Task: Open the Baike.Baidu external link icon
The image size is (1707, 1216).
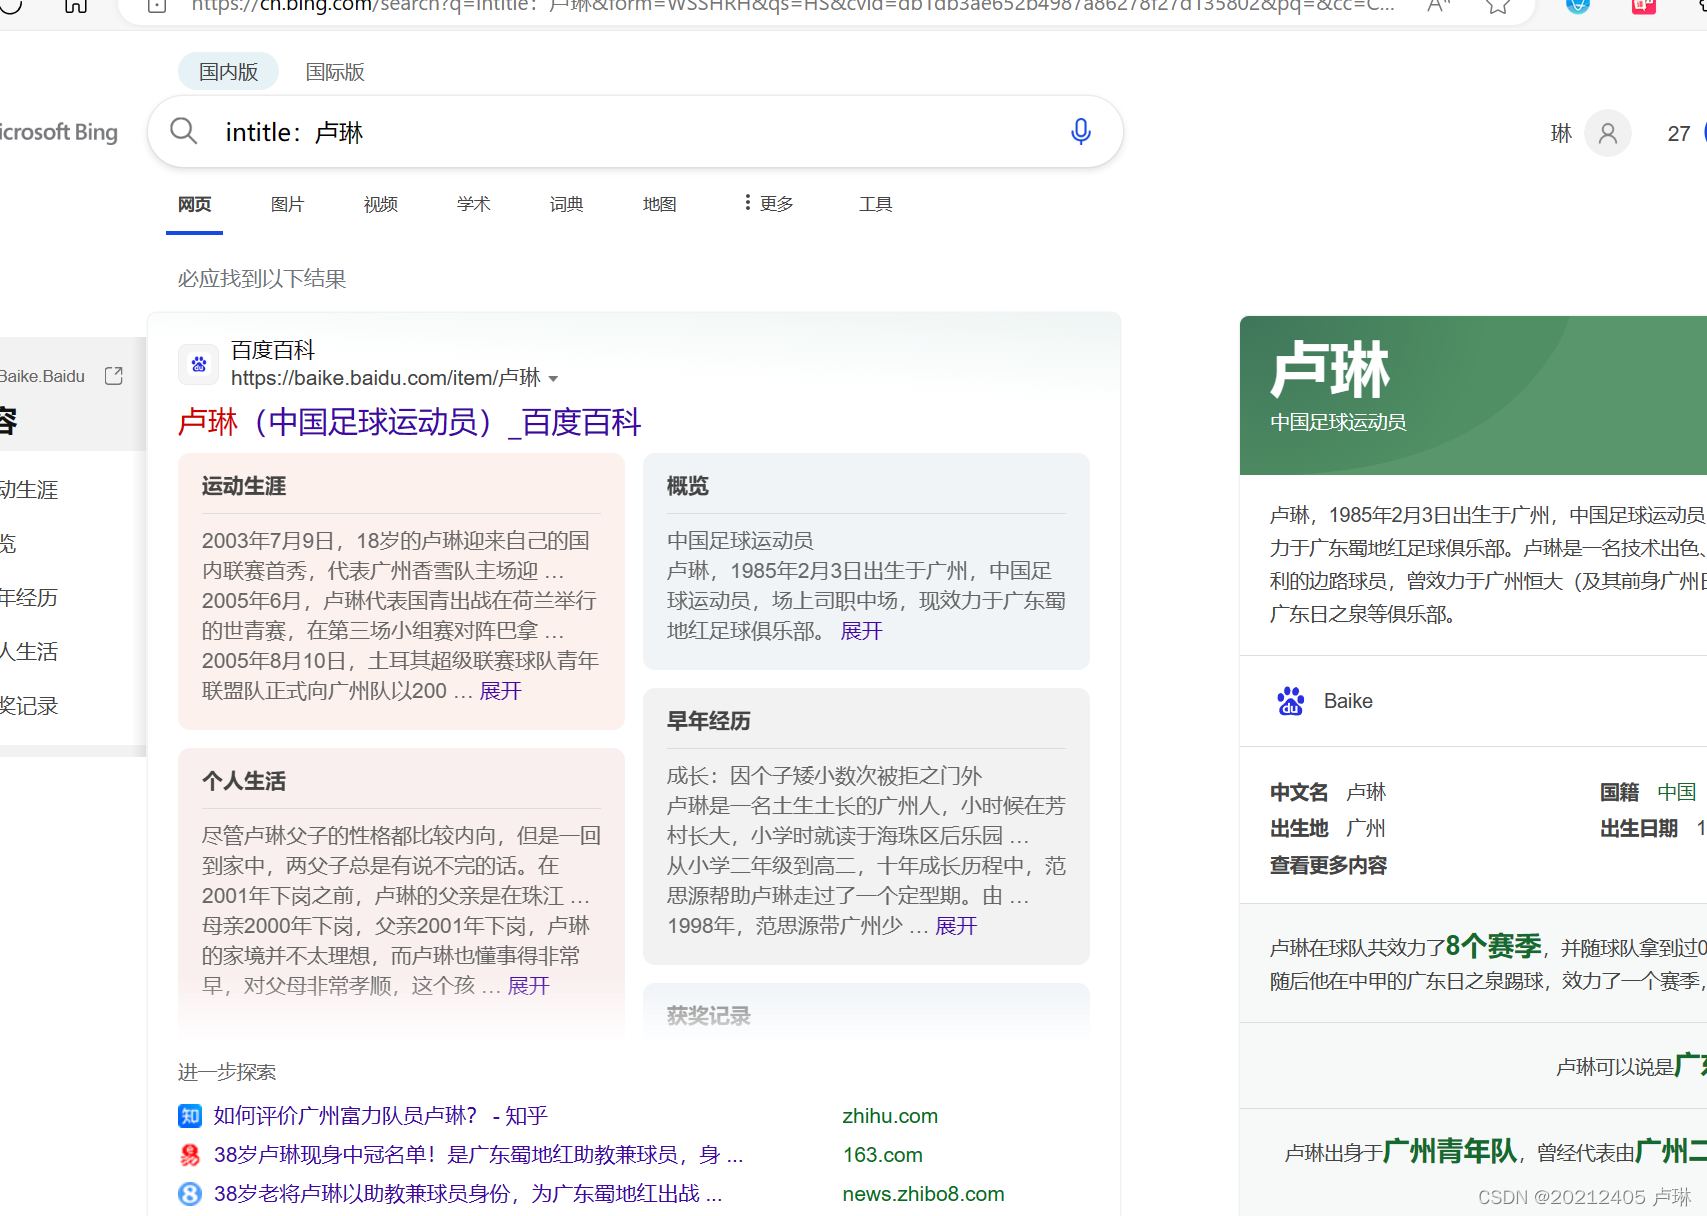Action: pyautogui.click(x=114, y=376)
